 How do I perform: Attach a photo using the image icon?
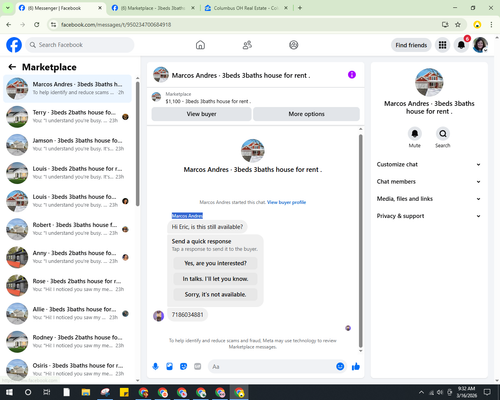(x=169, y=367)
